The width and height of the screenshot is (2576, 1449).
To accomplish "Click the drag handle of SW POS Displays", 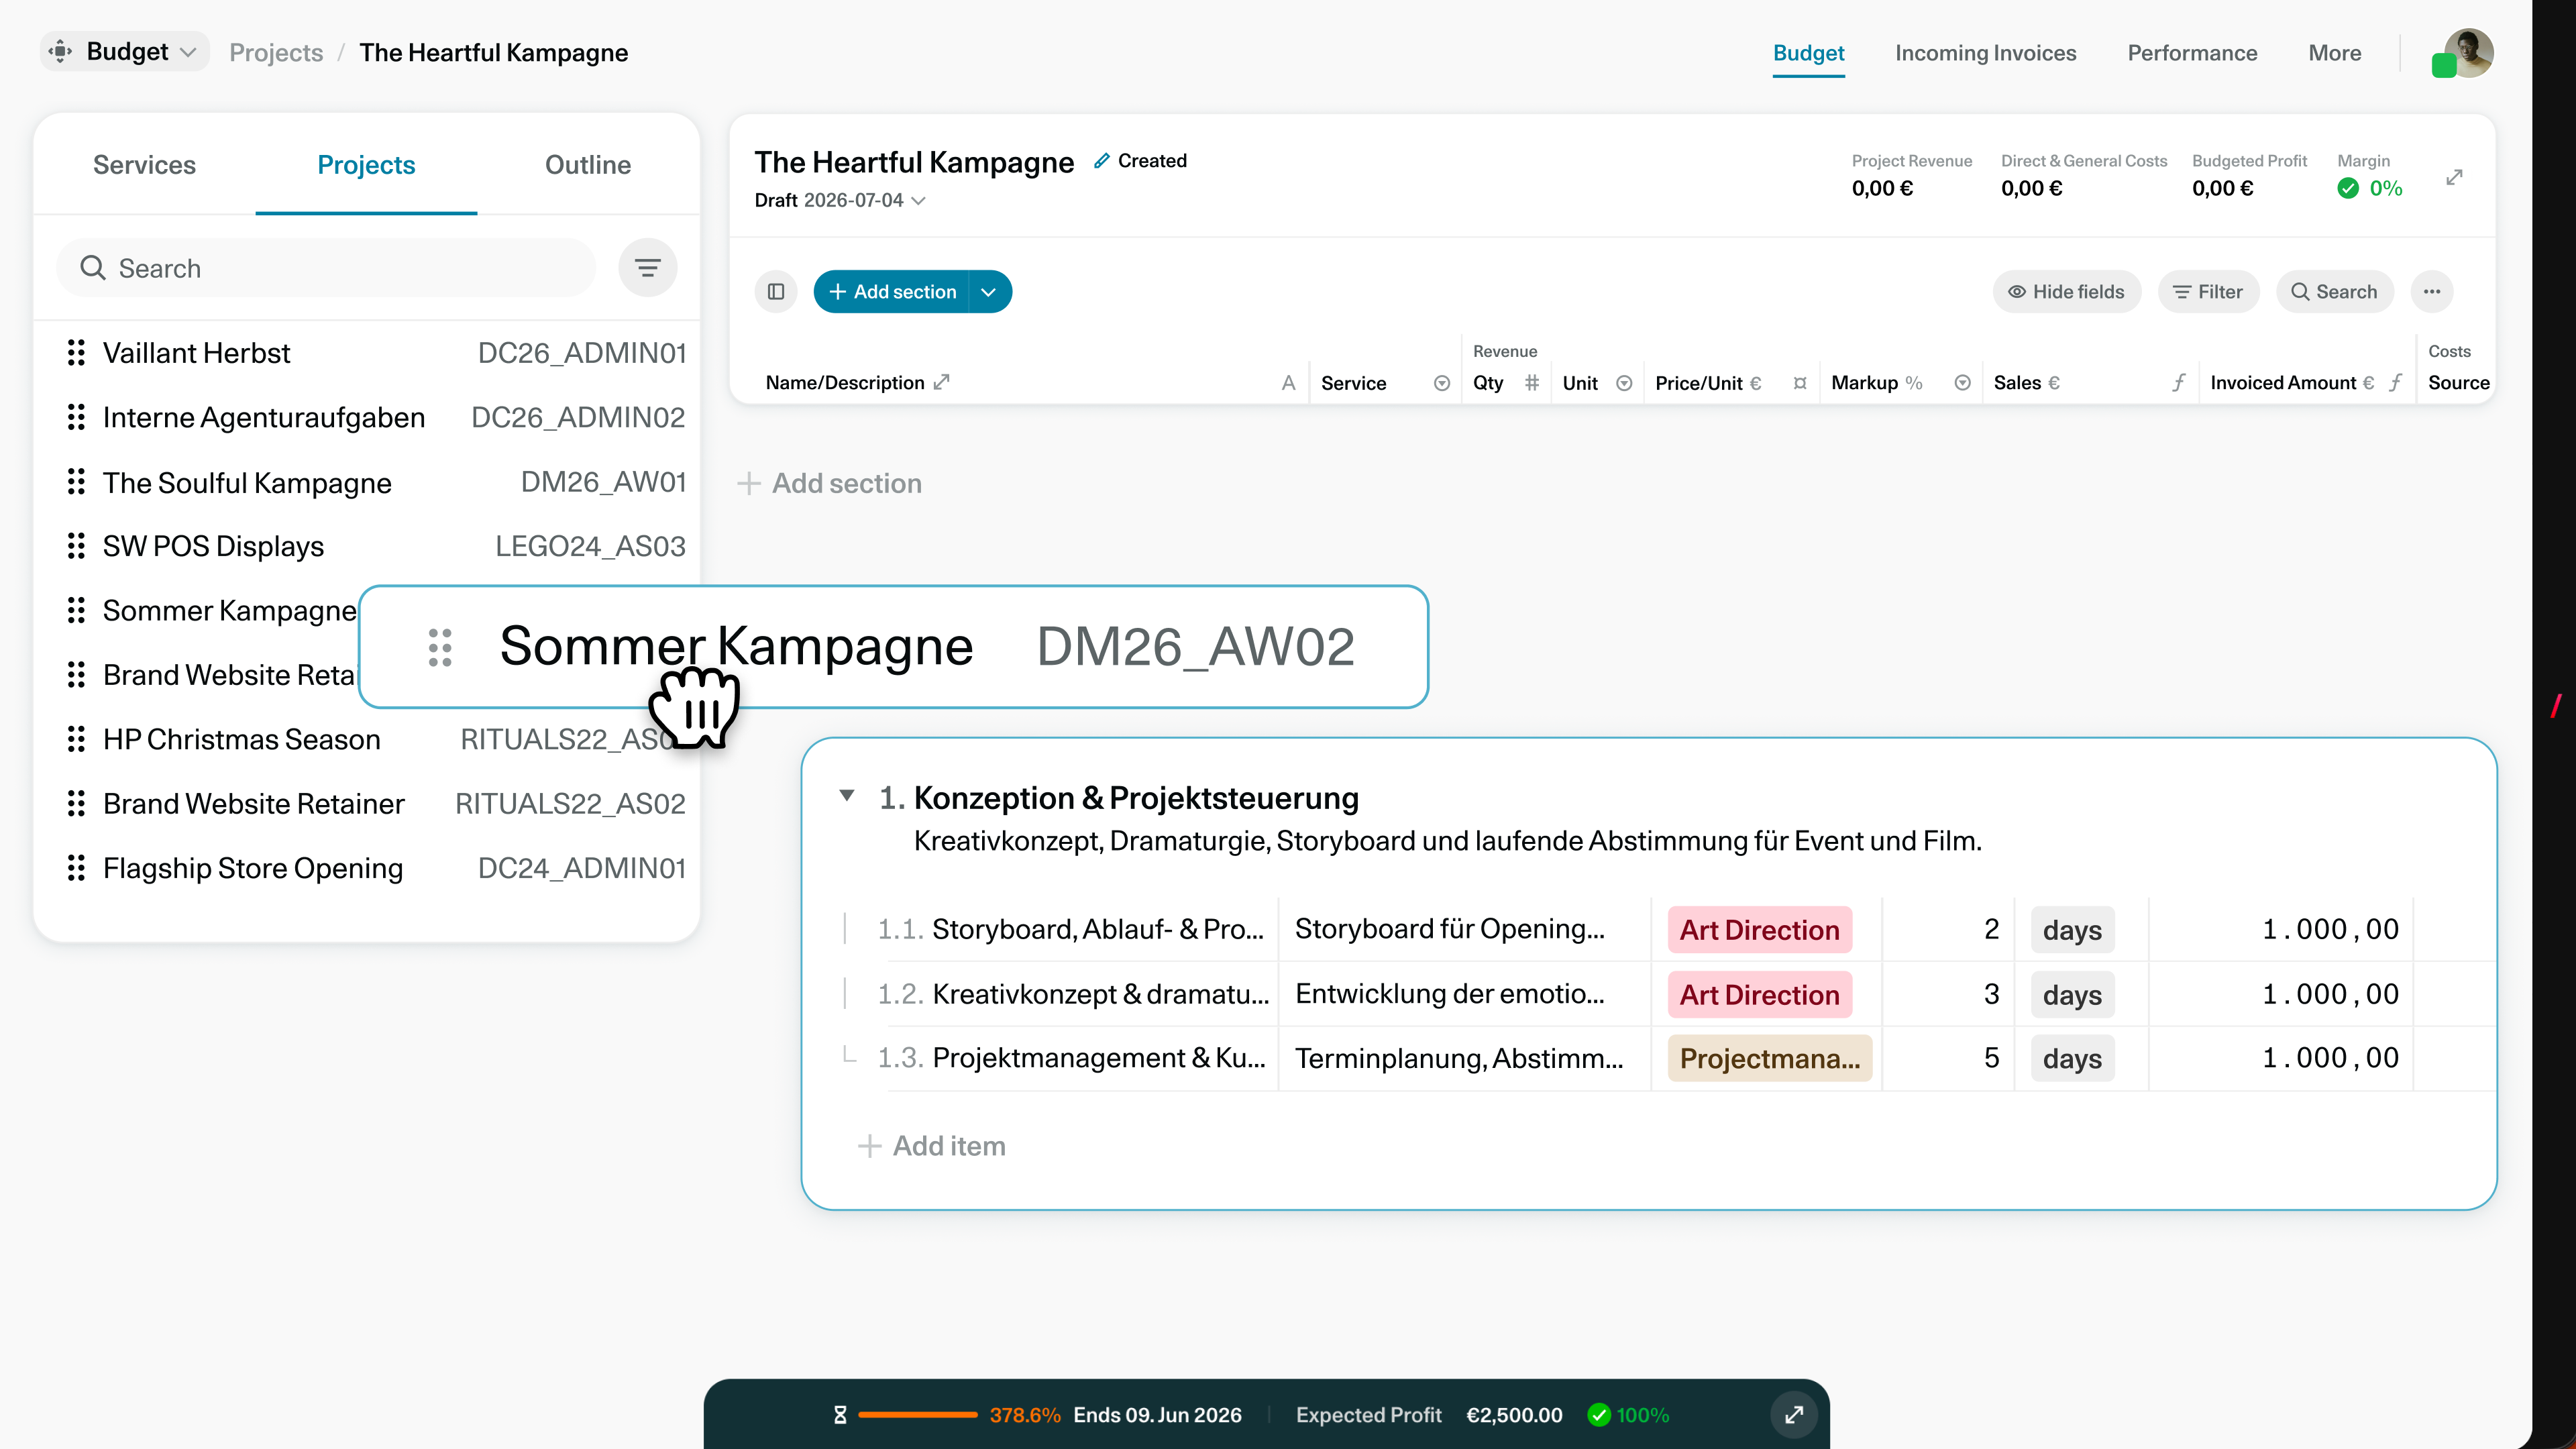I will point(76,546).
